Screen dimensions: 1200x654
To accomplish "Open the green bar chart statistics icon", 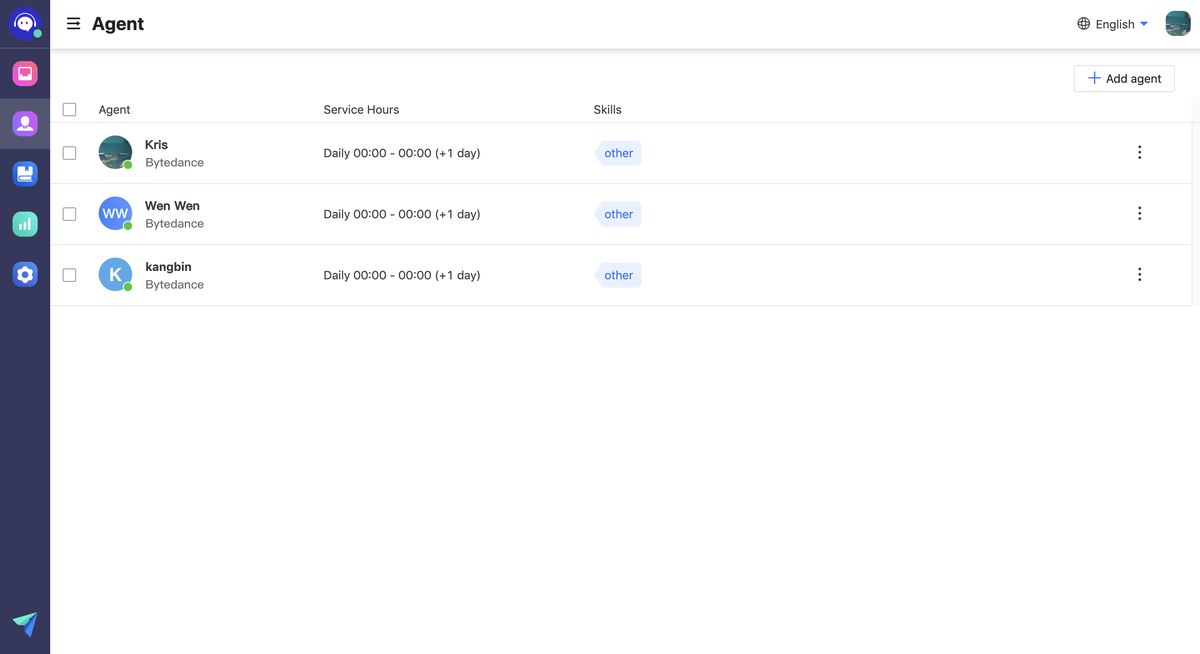I will coord(25,224).
